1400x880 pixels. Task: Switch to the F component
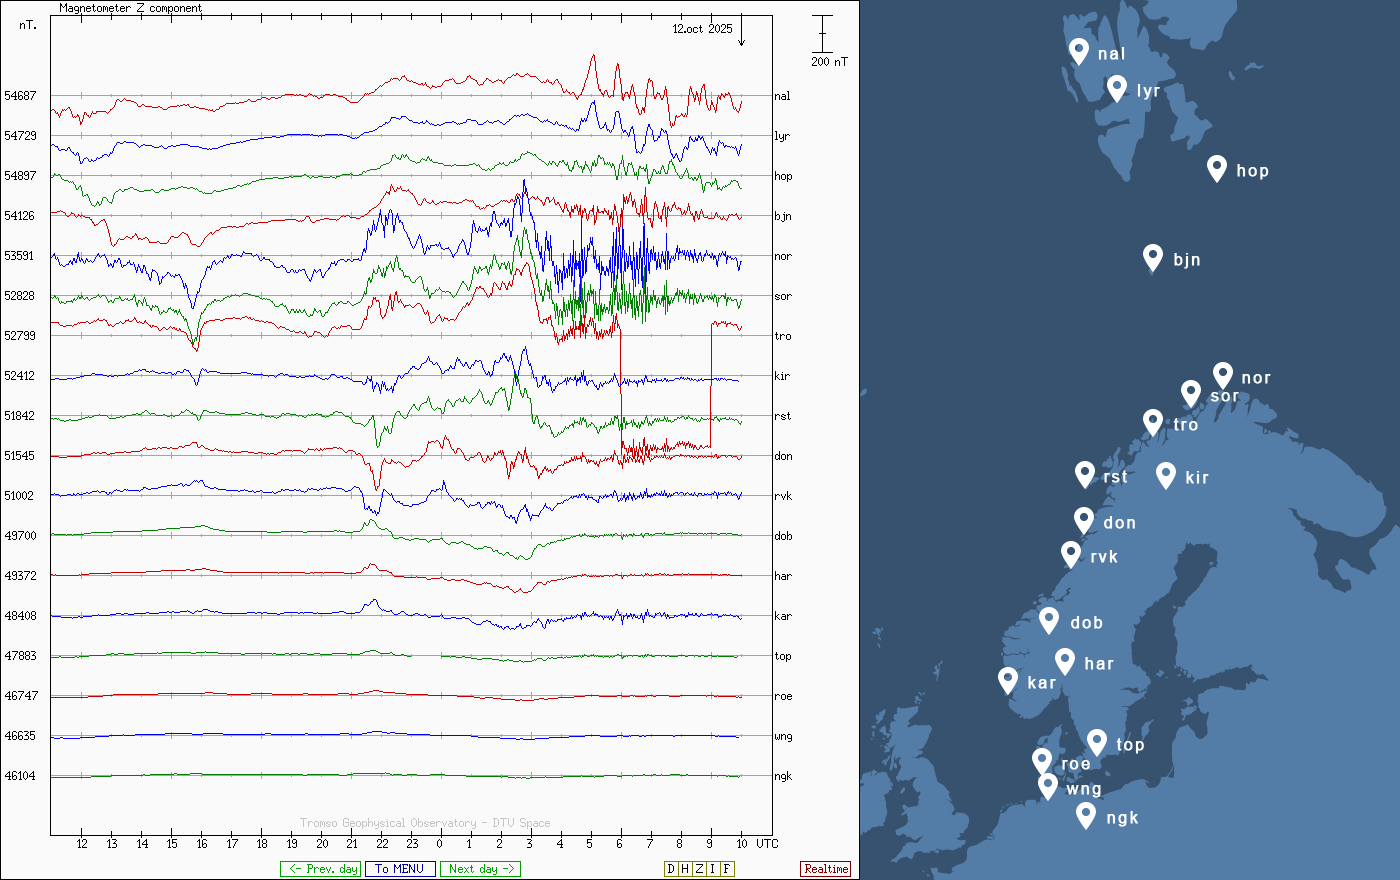pos(727,869)
